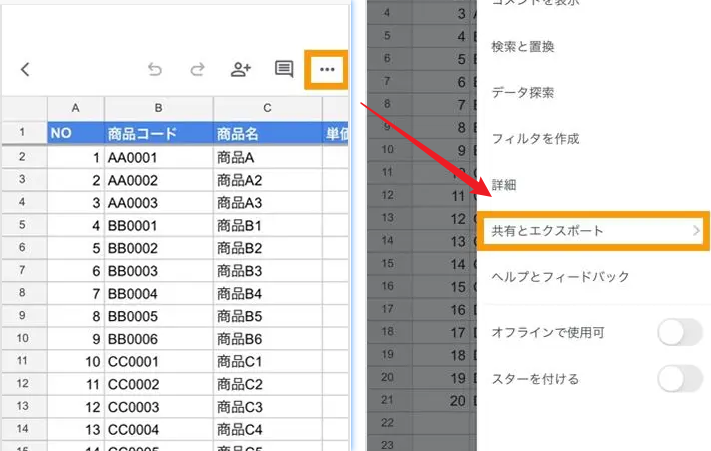The height and width of the screenshot is (451, 711).
Task: Open the three-dot more menu
Action: tap(327, 69)
